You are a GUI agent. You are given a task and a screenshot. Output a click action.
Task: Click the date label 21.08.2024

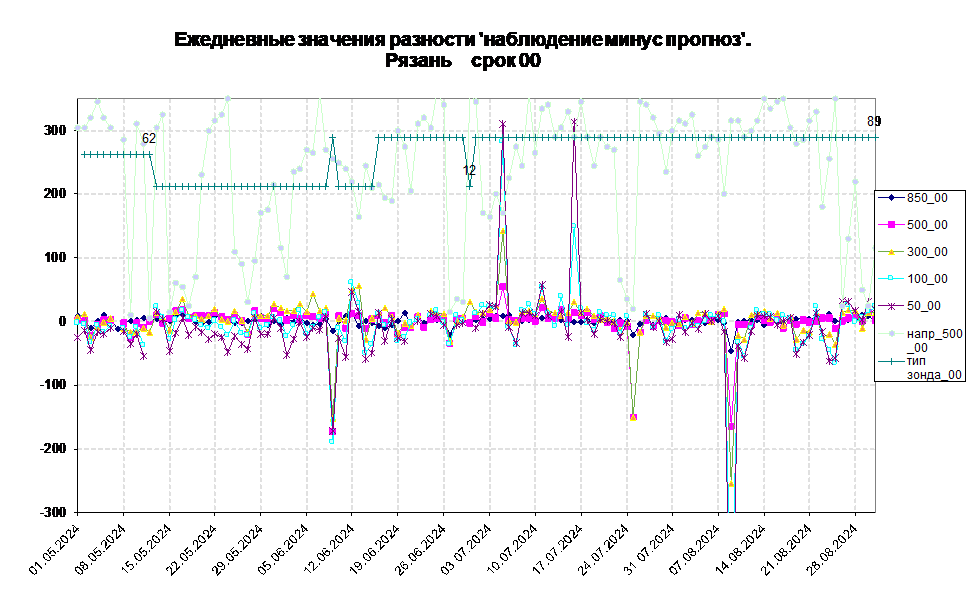pos(787,550)
